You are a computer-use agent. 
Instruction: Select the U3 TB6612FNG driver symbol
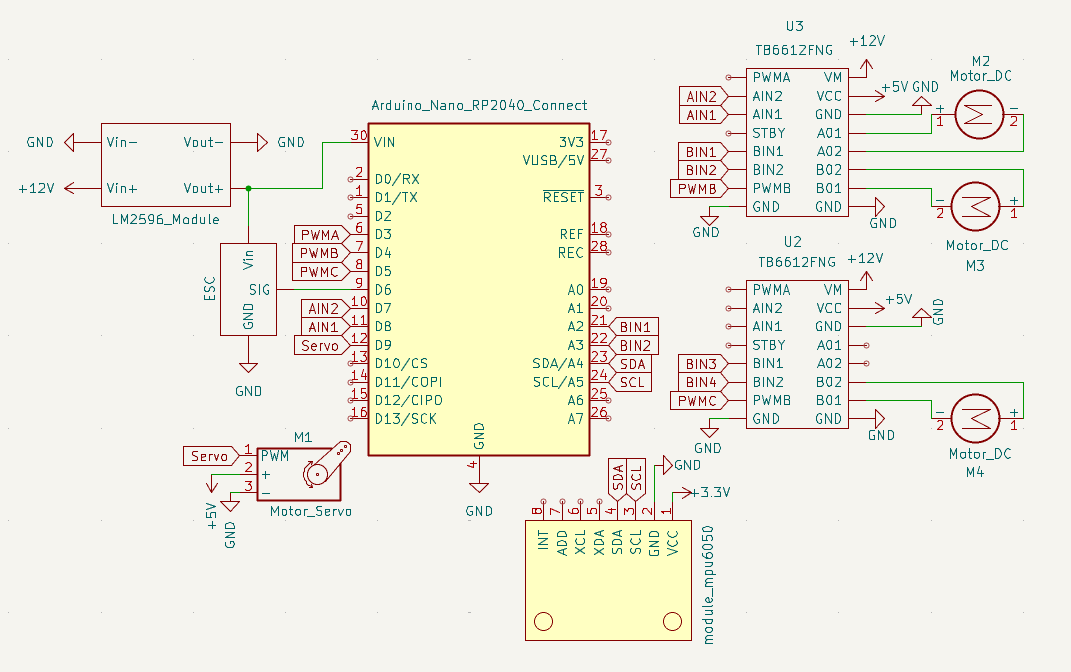pyautogui.click(x=797, y=140)
